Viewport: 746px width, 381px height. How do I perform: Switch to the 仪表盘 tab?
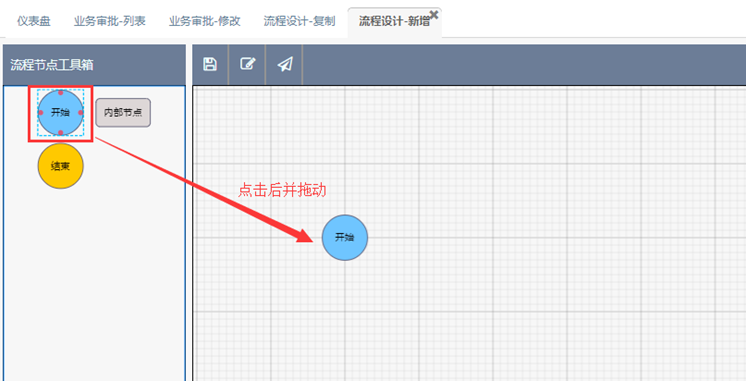point(34,21)
